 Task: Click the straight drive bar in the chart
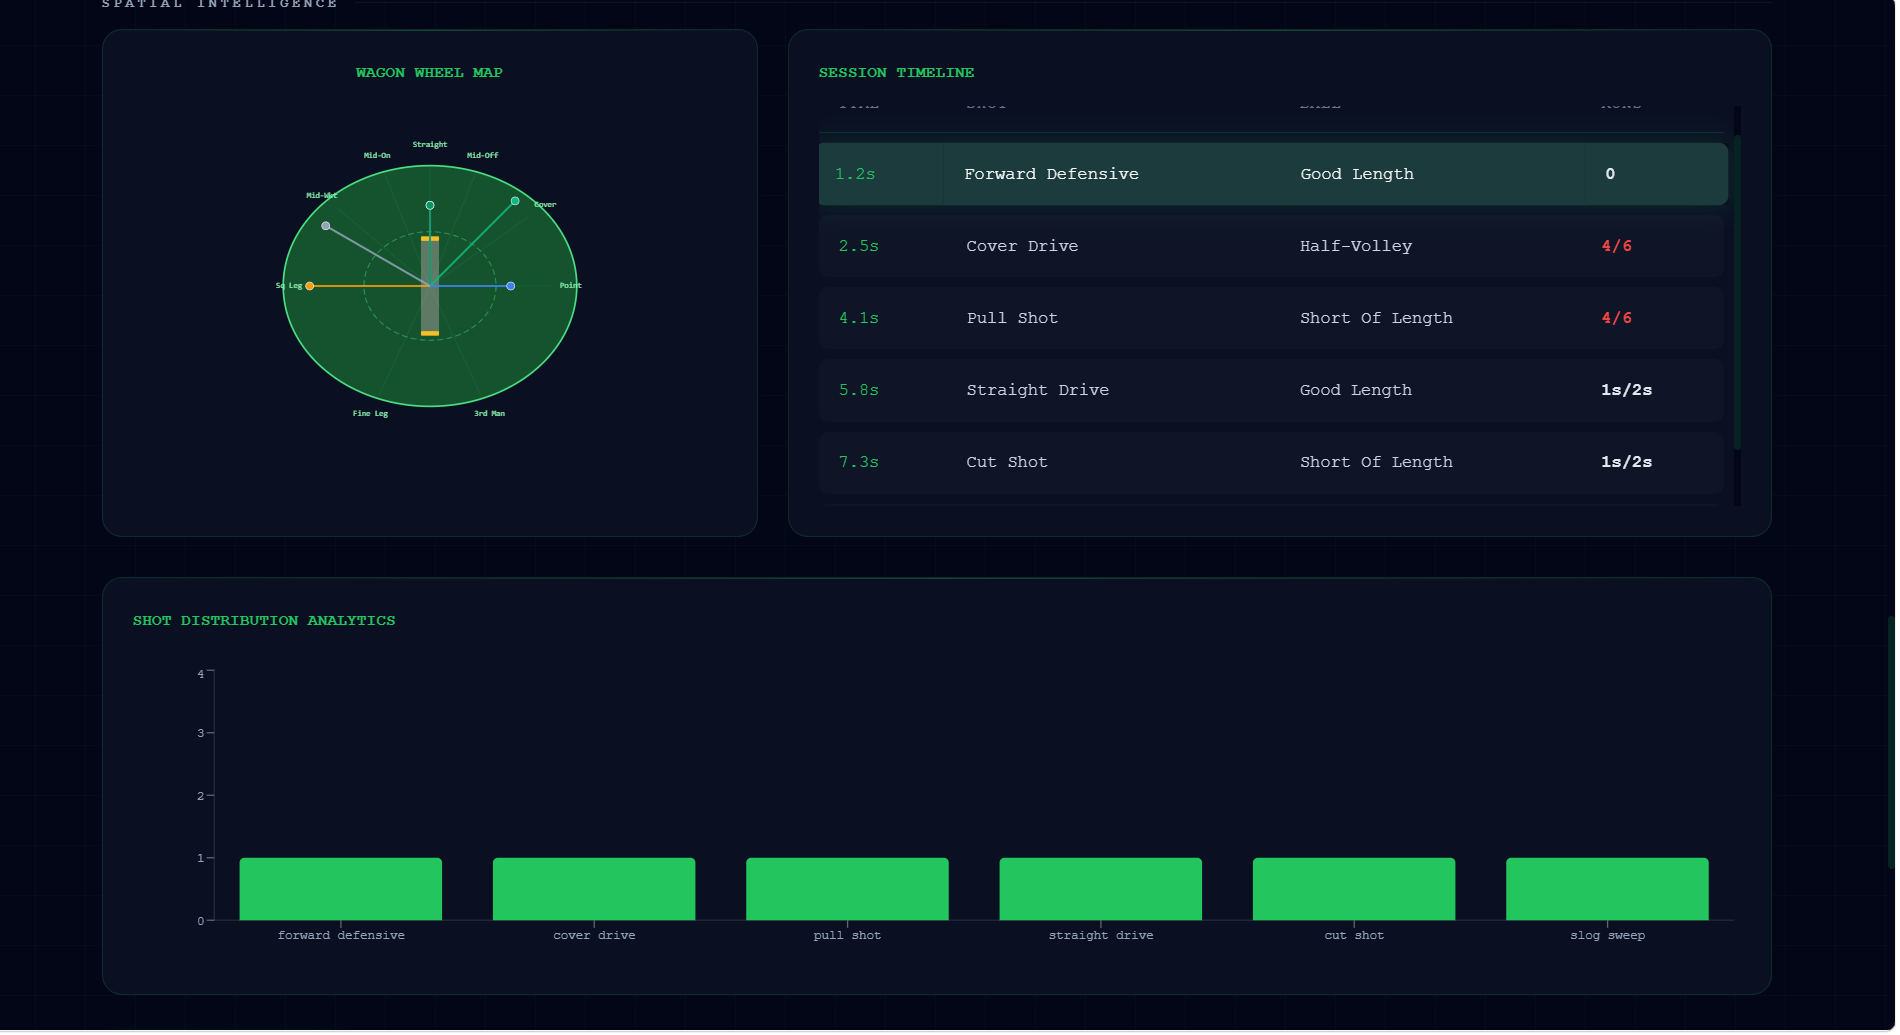1101,889
